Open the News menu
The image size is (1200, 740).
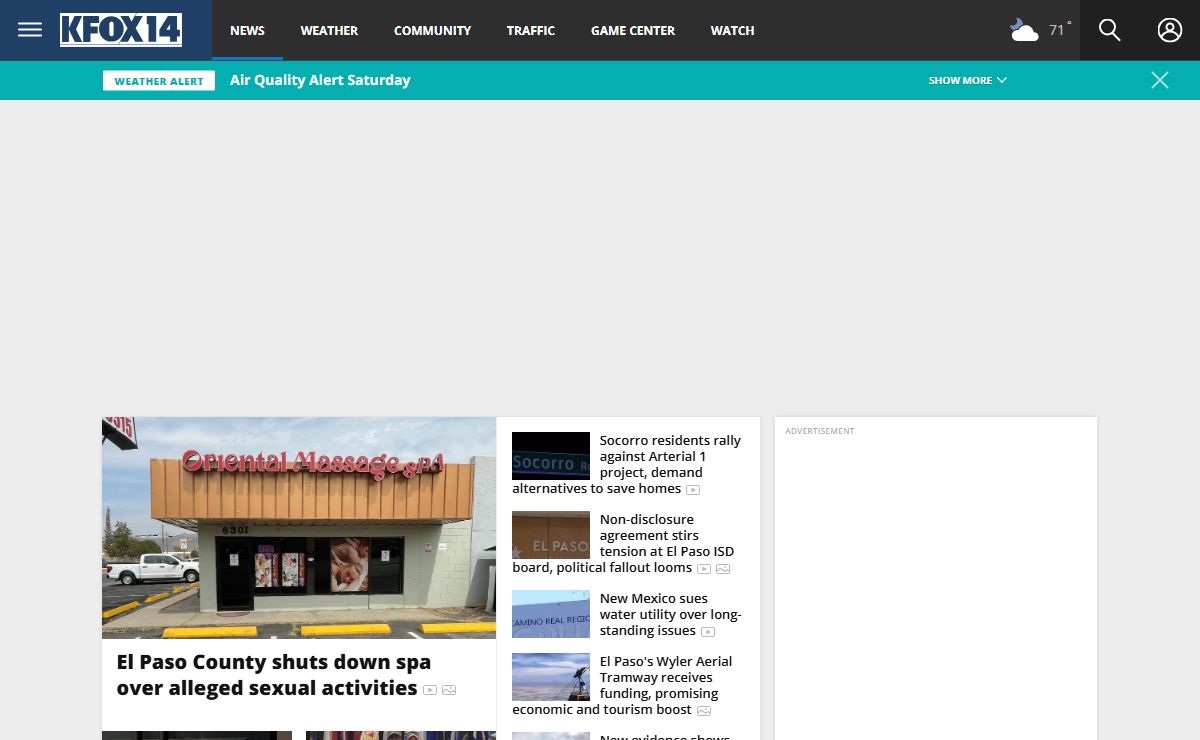[x=247, y=30]
